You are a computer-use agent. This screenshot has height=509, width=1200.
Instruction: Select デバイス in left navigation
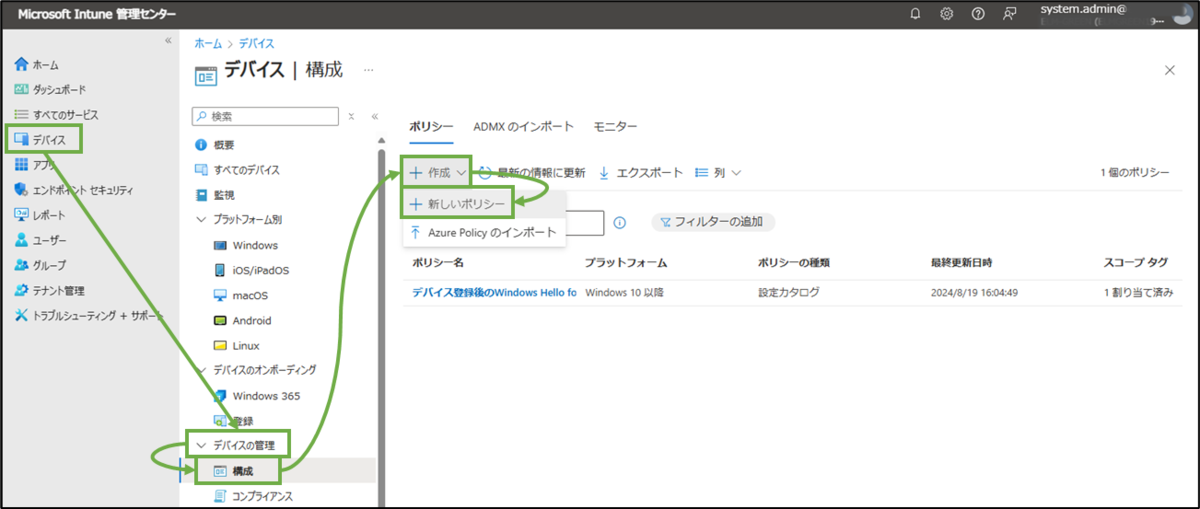(41, 139)
